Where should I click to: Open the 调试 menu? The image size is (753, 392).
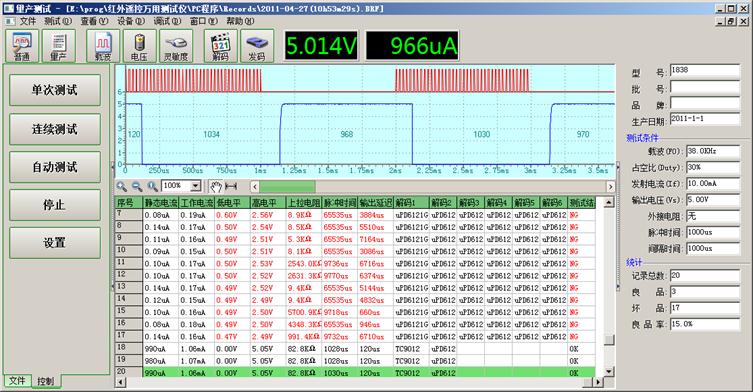[x=167, y=21]
